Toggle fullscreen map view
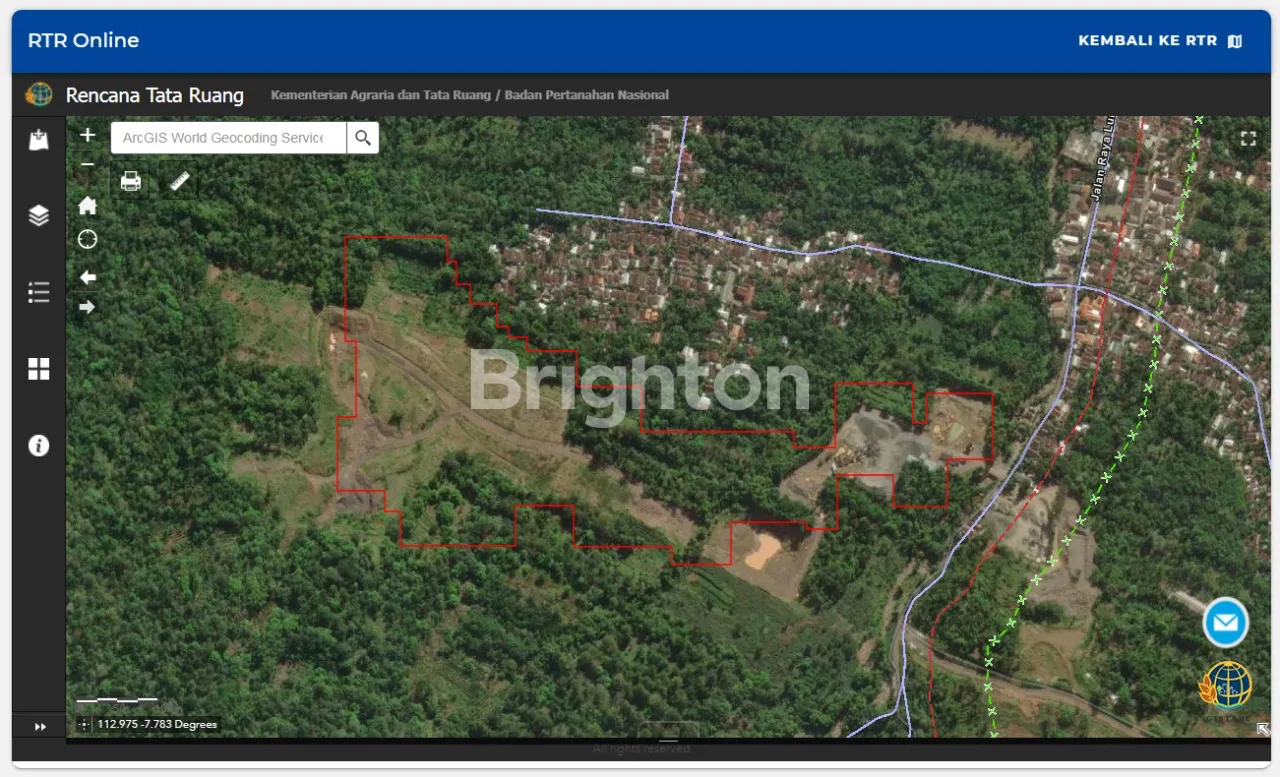Image resolution: width=1280 pixels, height=777 pixels. tap(1248, 139)
